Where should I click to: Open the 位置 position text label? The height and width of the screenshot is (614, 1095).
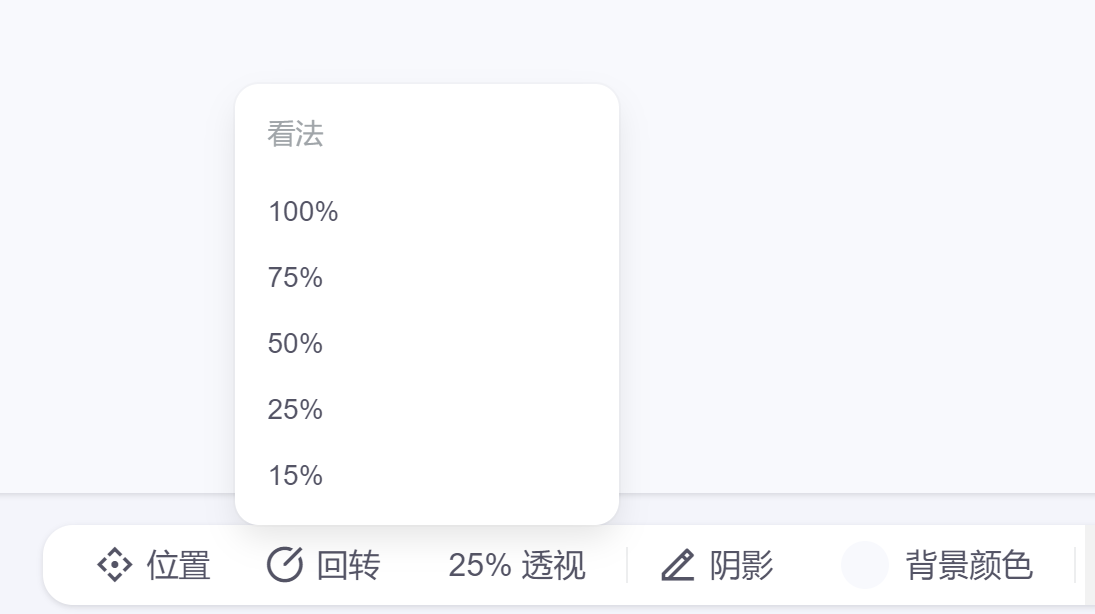tap(178, 565)
